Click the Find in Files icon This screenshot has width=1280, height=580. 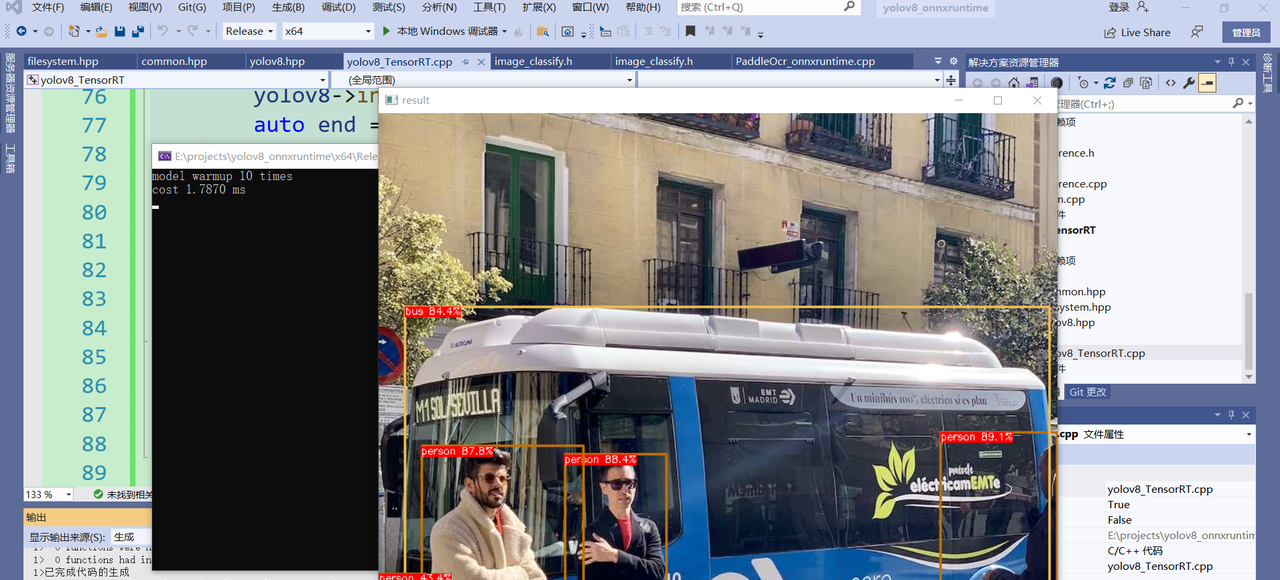542,32
